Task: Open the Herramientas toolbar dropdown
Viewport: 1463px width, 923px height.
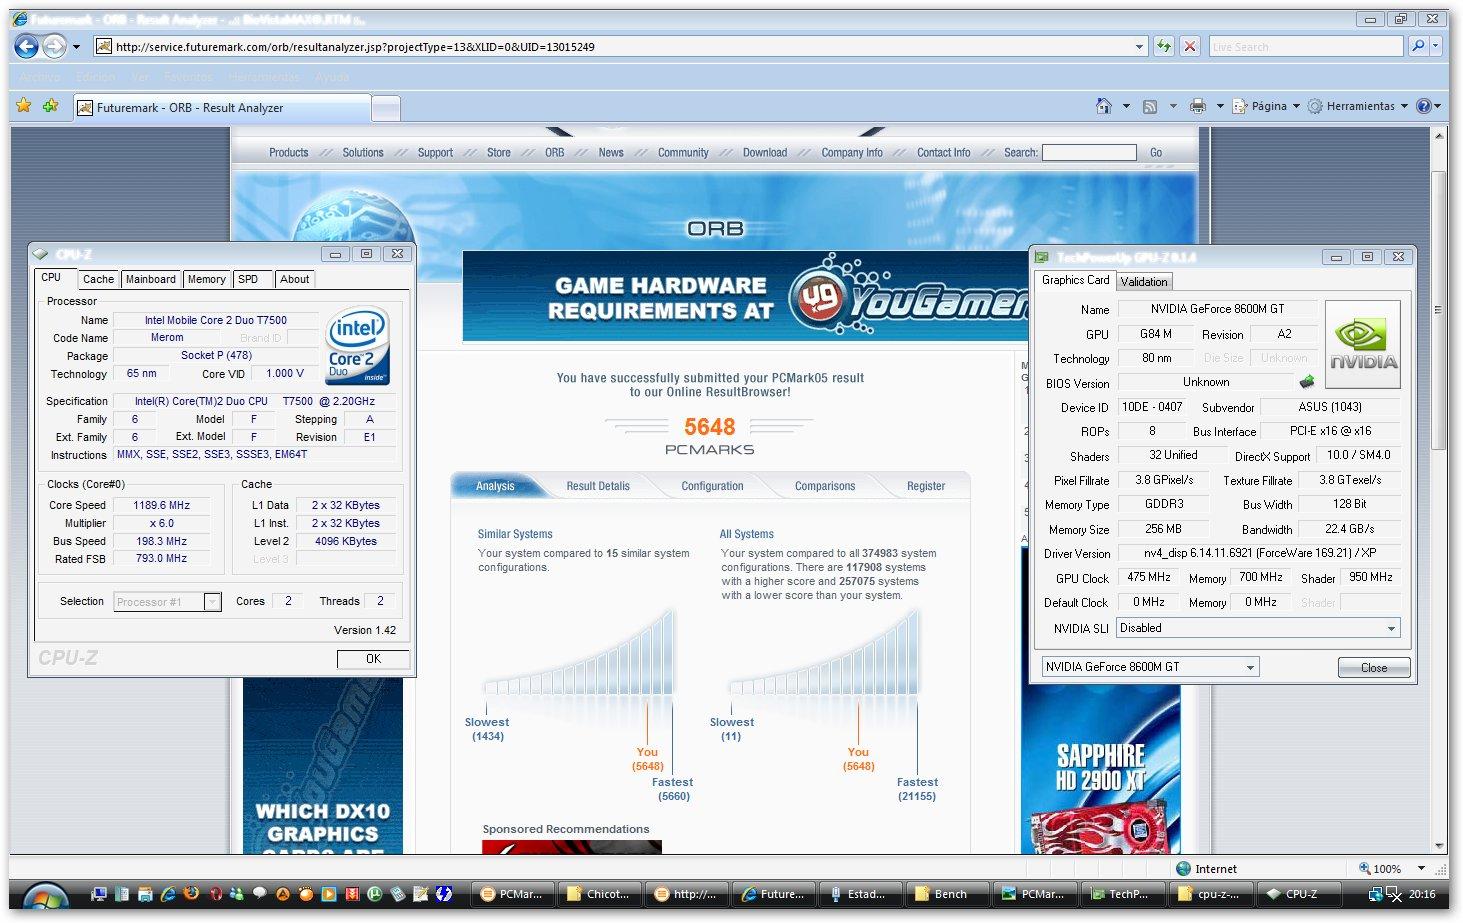Action: (x=1358, y=106)
